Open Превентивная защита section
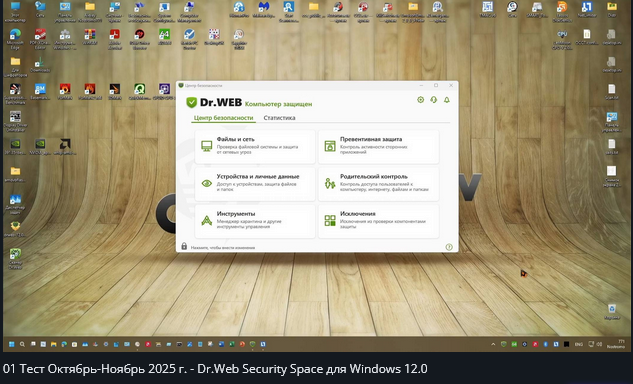633x384 pixels. (x=379, y=146)
